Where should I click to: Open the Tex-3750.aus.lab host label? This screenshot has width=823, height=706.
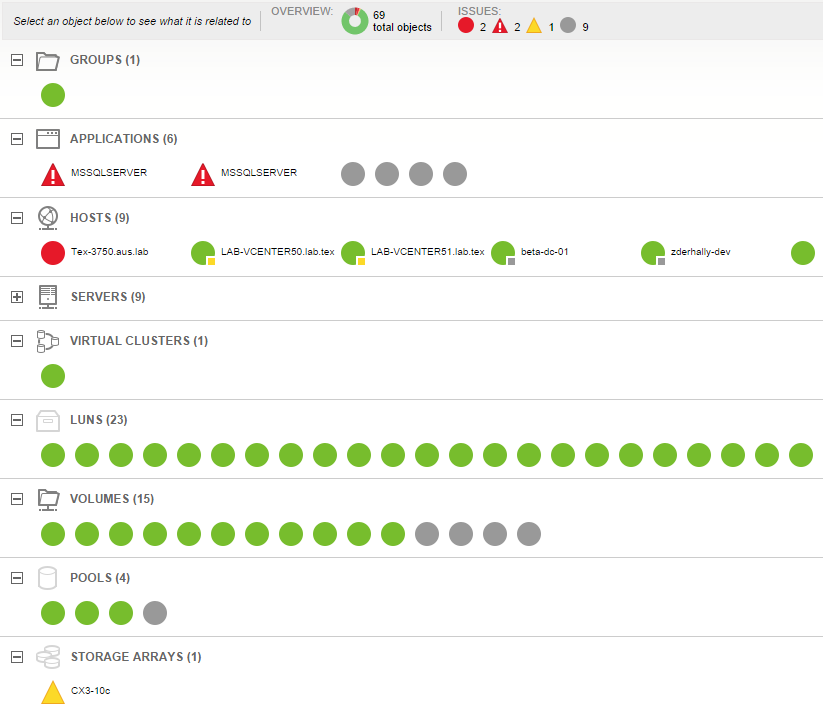tap(110, 252)
